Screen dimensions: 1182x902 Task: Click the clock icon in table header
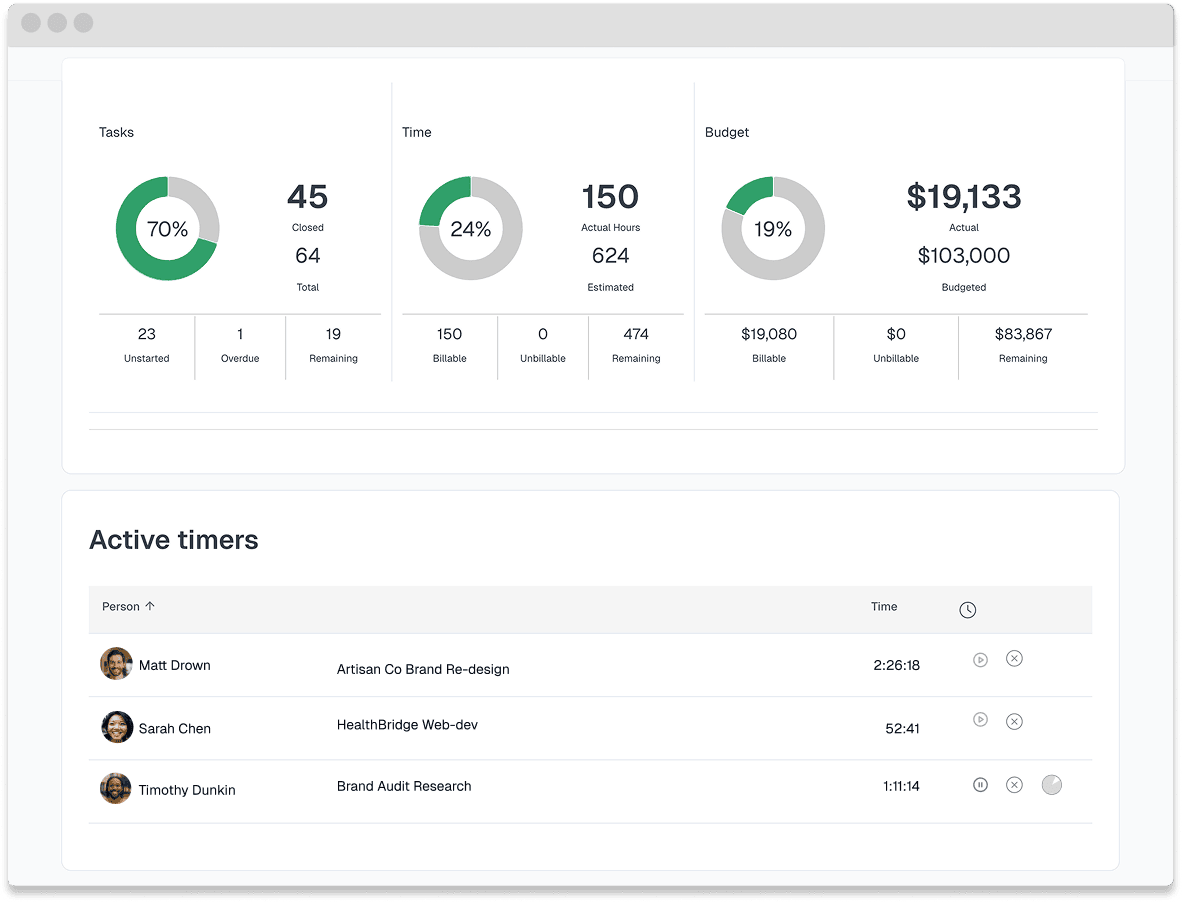967,610
